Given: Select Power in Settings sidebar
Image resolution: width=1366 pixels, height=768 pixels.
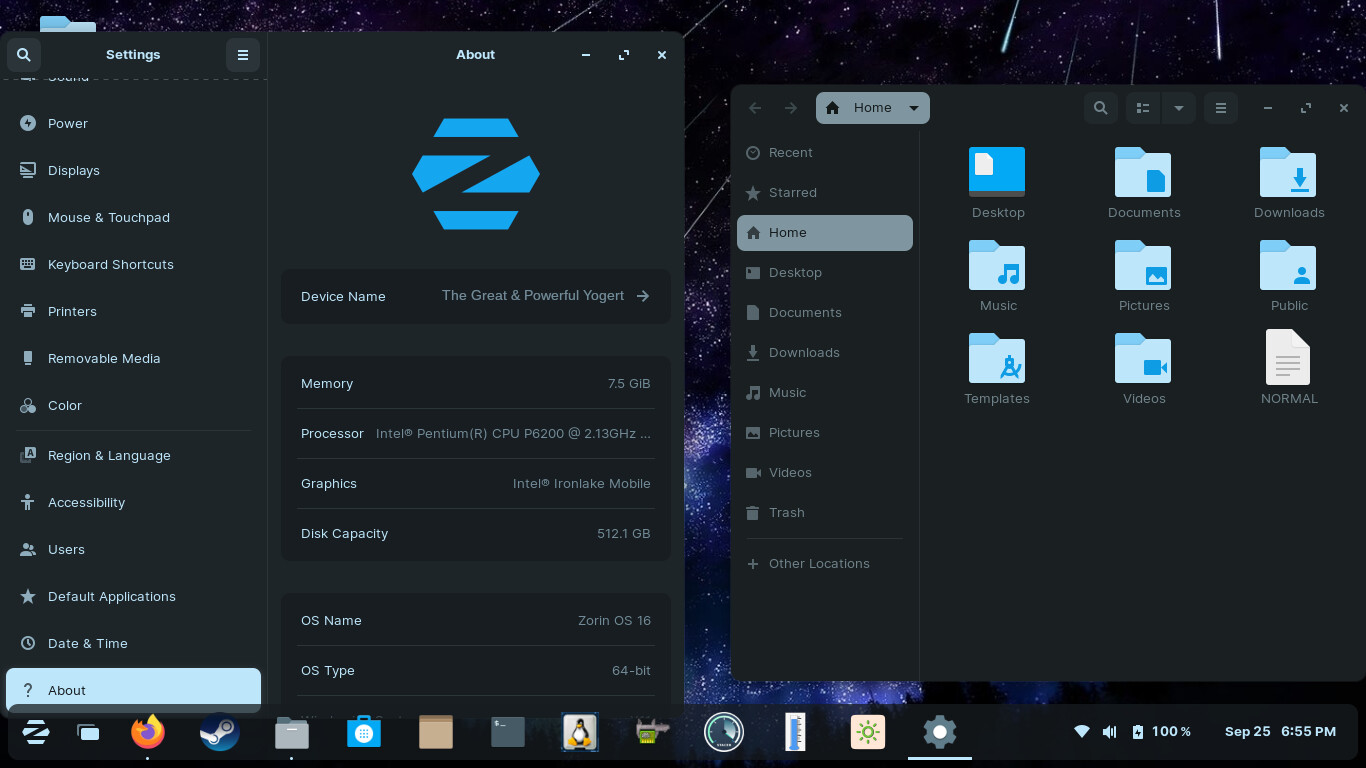Looking at the screenshot, I should [x=134, y=124].
